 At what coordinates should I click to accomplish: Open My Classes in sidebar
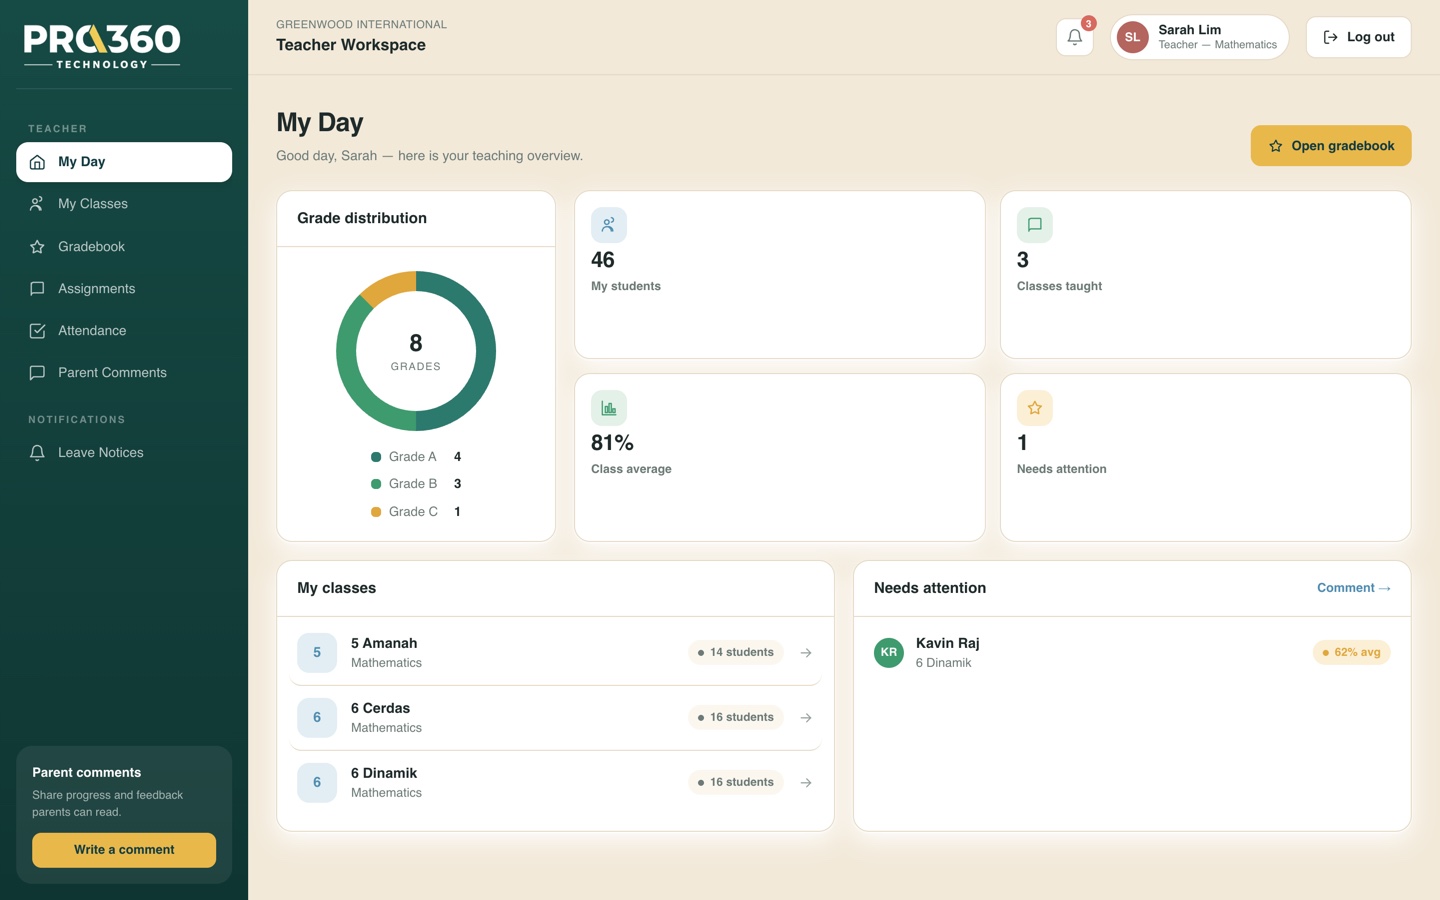(x=124, y=204)
